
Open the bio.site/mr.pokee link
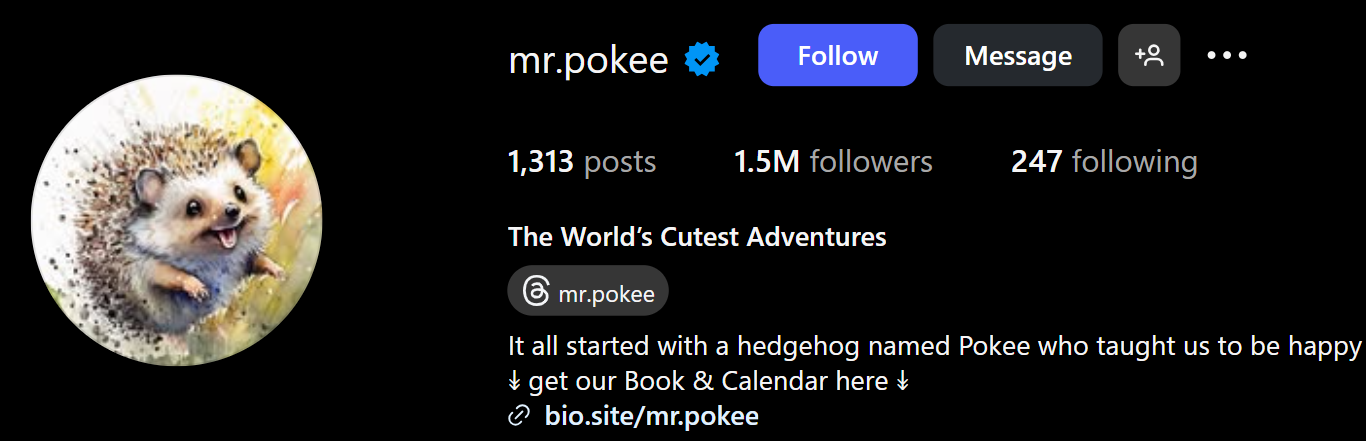(x=651, y=416)
